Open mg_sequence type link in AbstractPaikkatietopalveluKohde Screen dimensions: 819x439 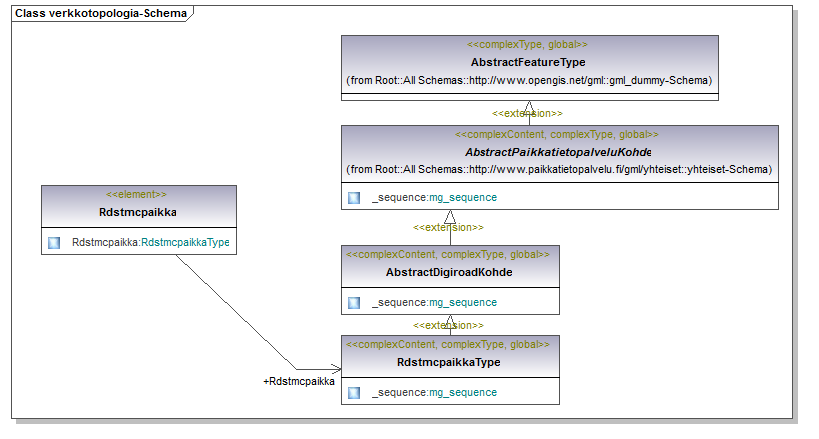coord(463,198)
